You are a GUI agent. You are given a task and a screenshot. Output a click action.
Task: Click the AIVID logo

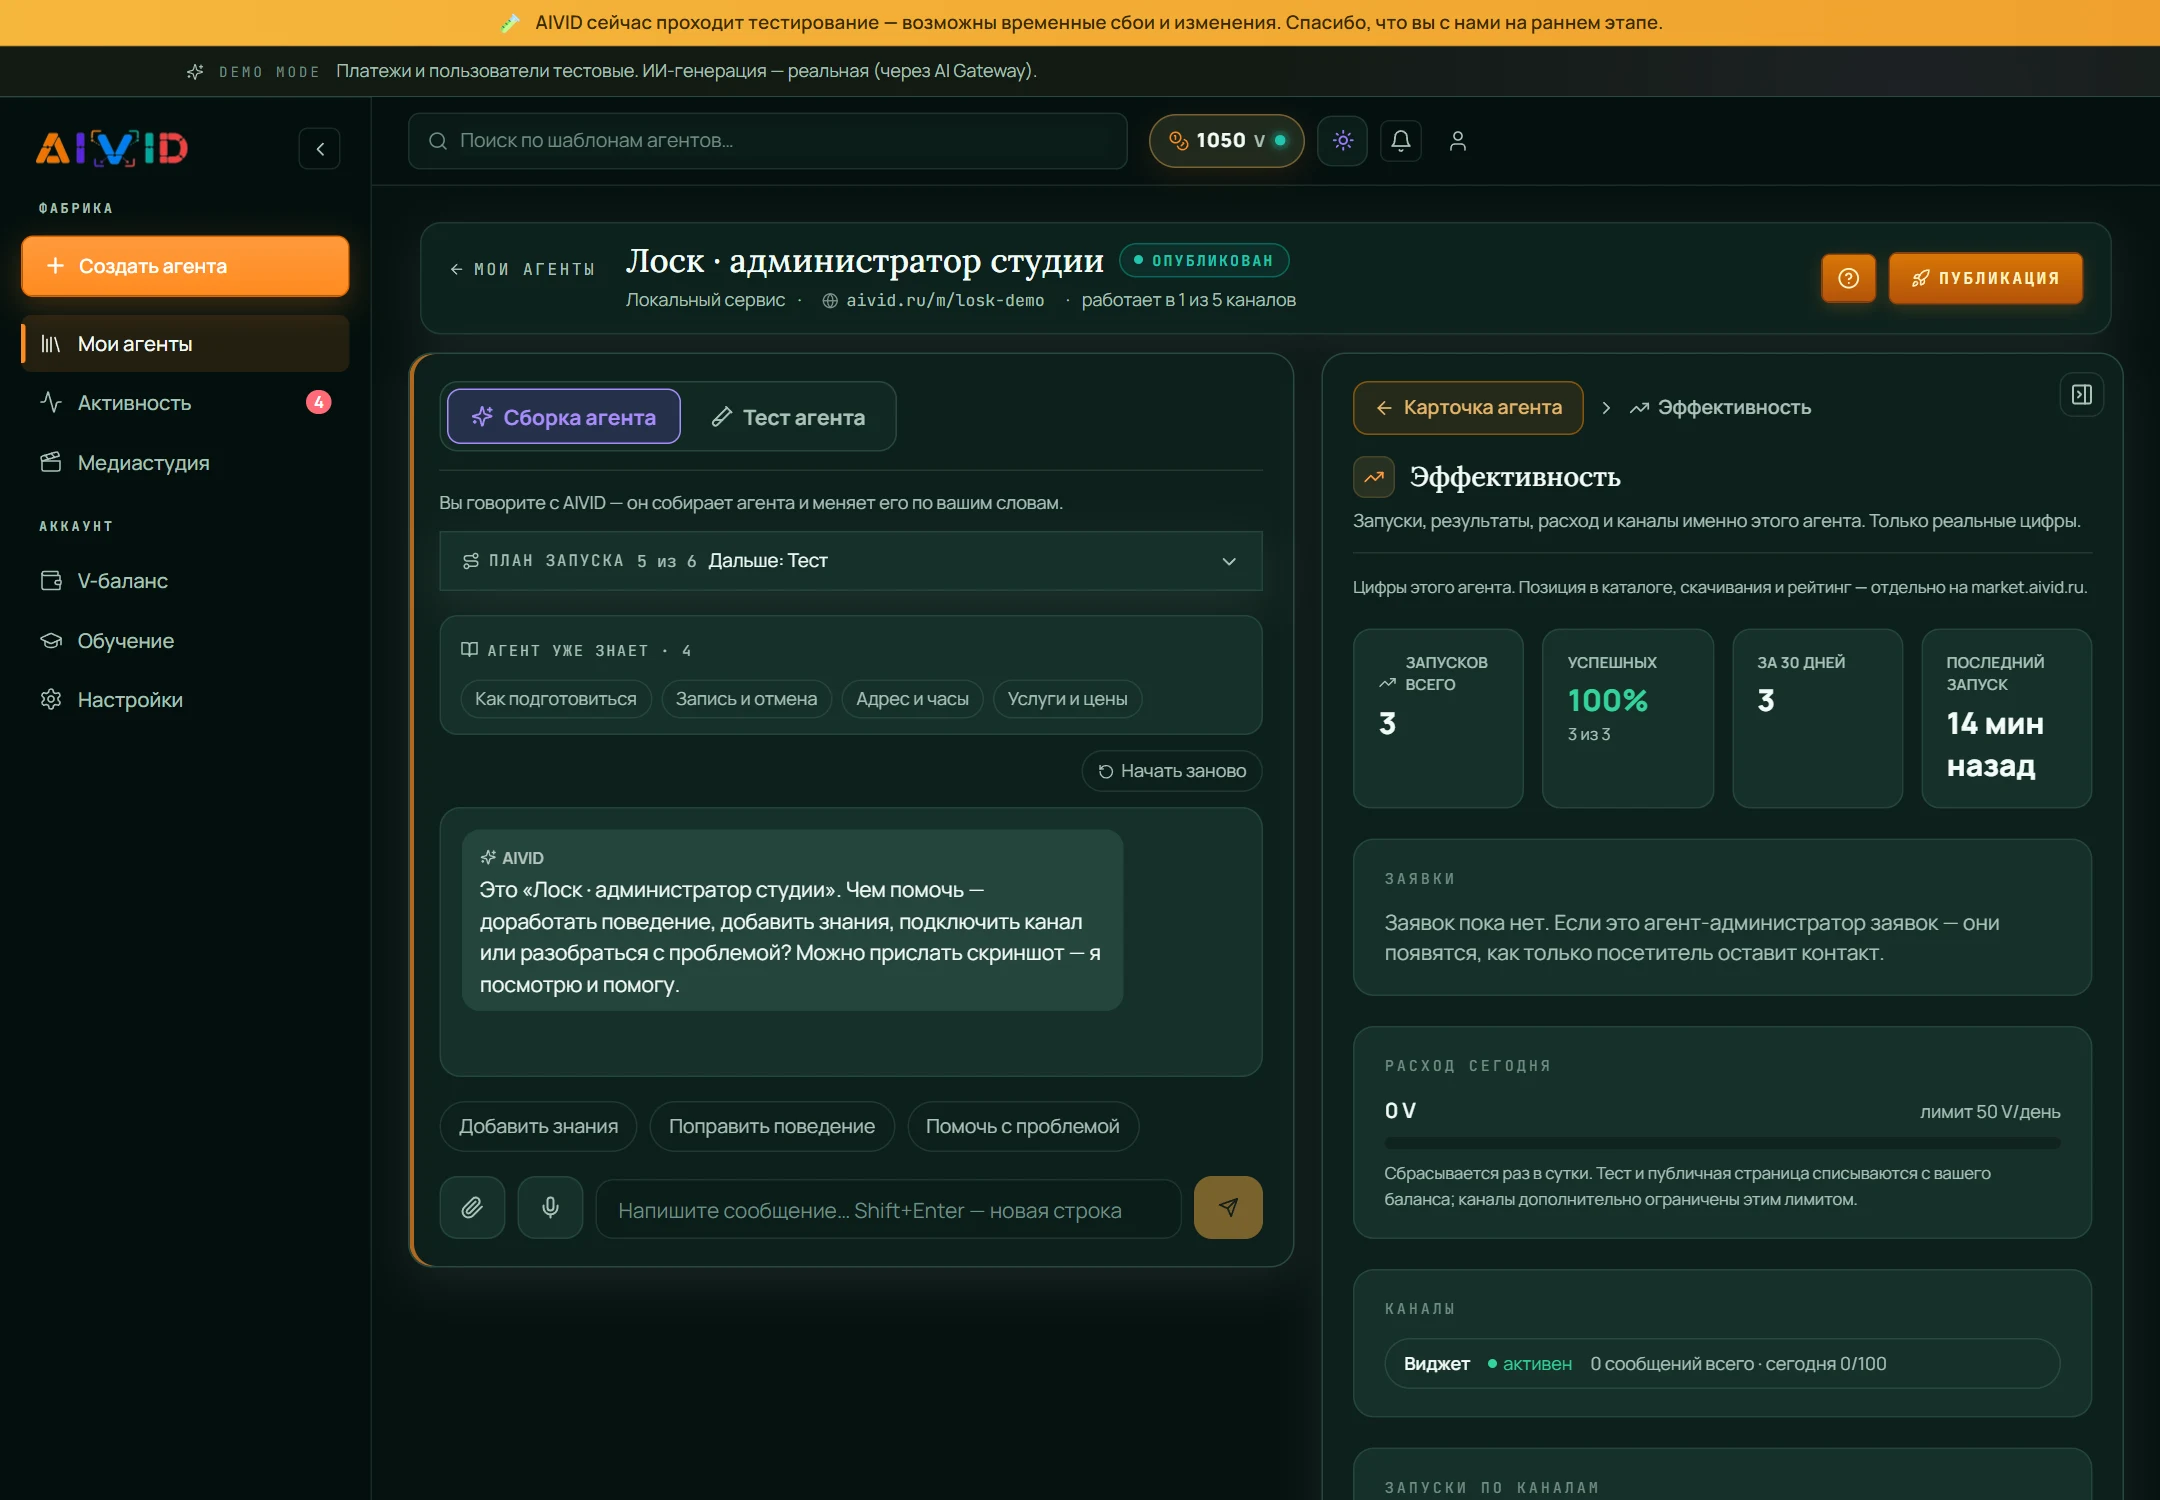(112, 148)
